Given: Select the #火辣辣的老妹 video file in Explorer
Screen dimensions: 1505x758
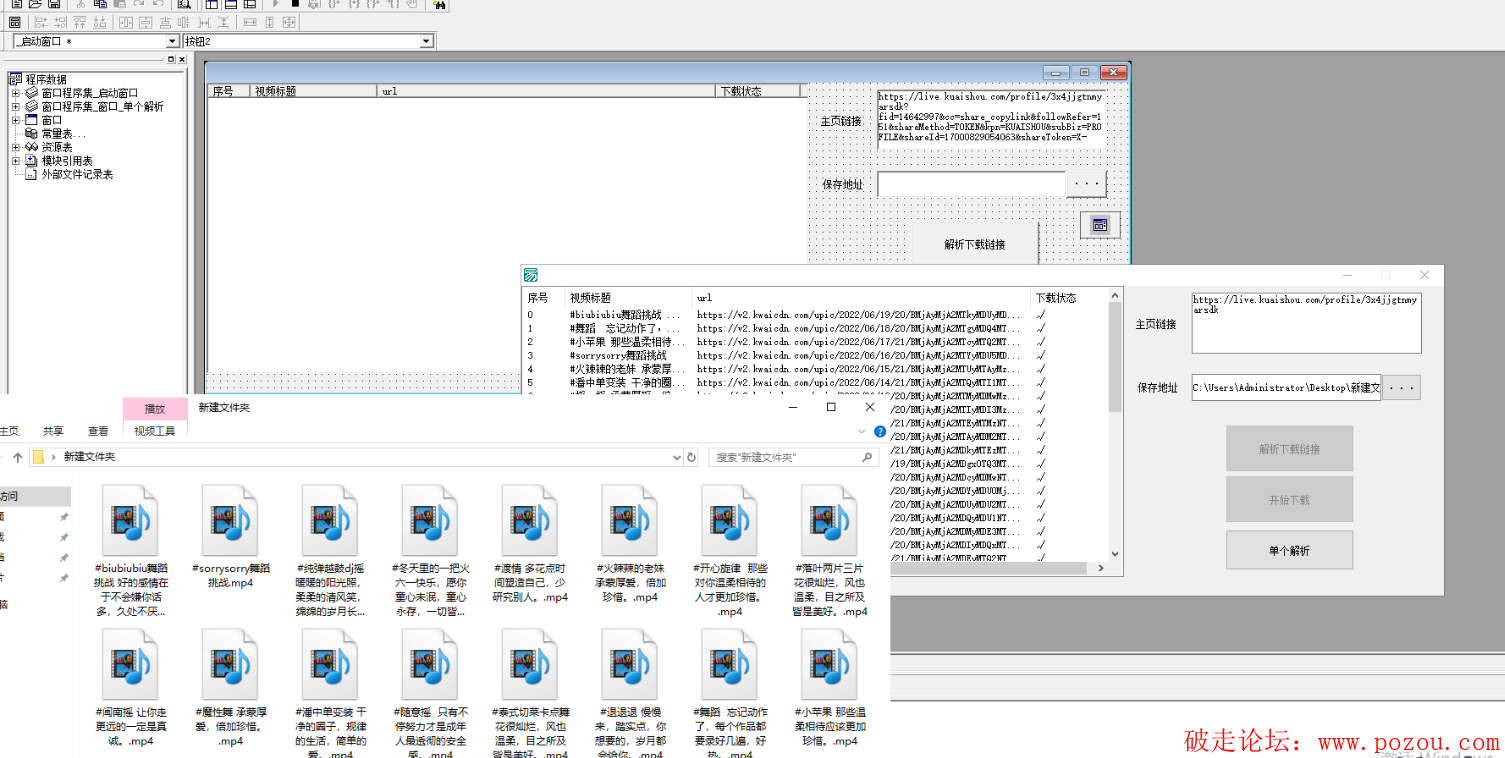Looking at the screenshot, I should tap(630, 544).
